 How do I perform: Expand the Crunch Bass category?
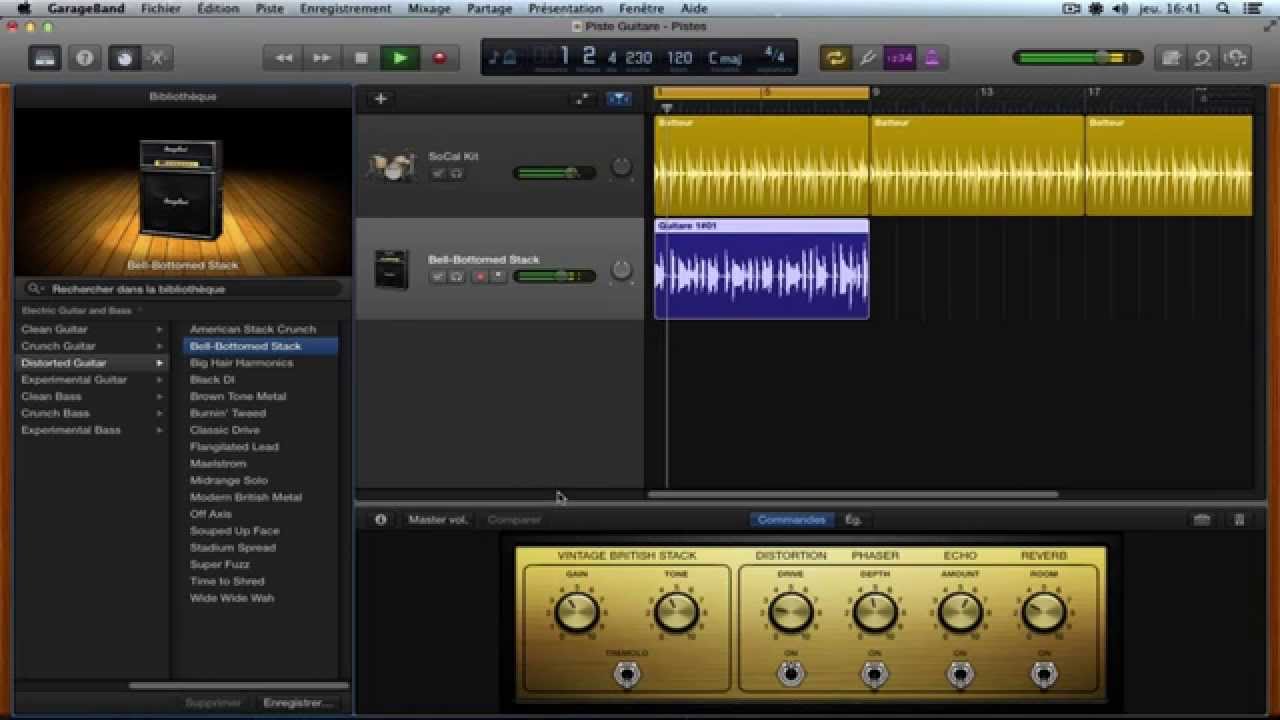click(159, 413)
